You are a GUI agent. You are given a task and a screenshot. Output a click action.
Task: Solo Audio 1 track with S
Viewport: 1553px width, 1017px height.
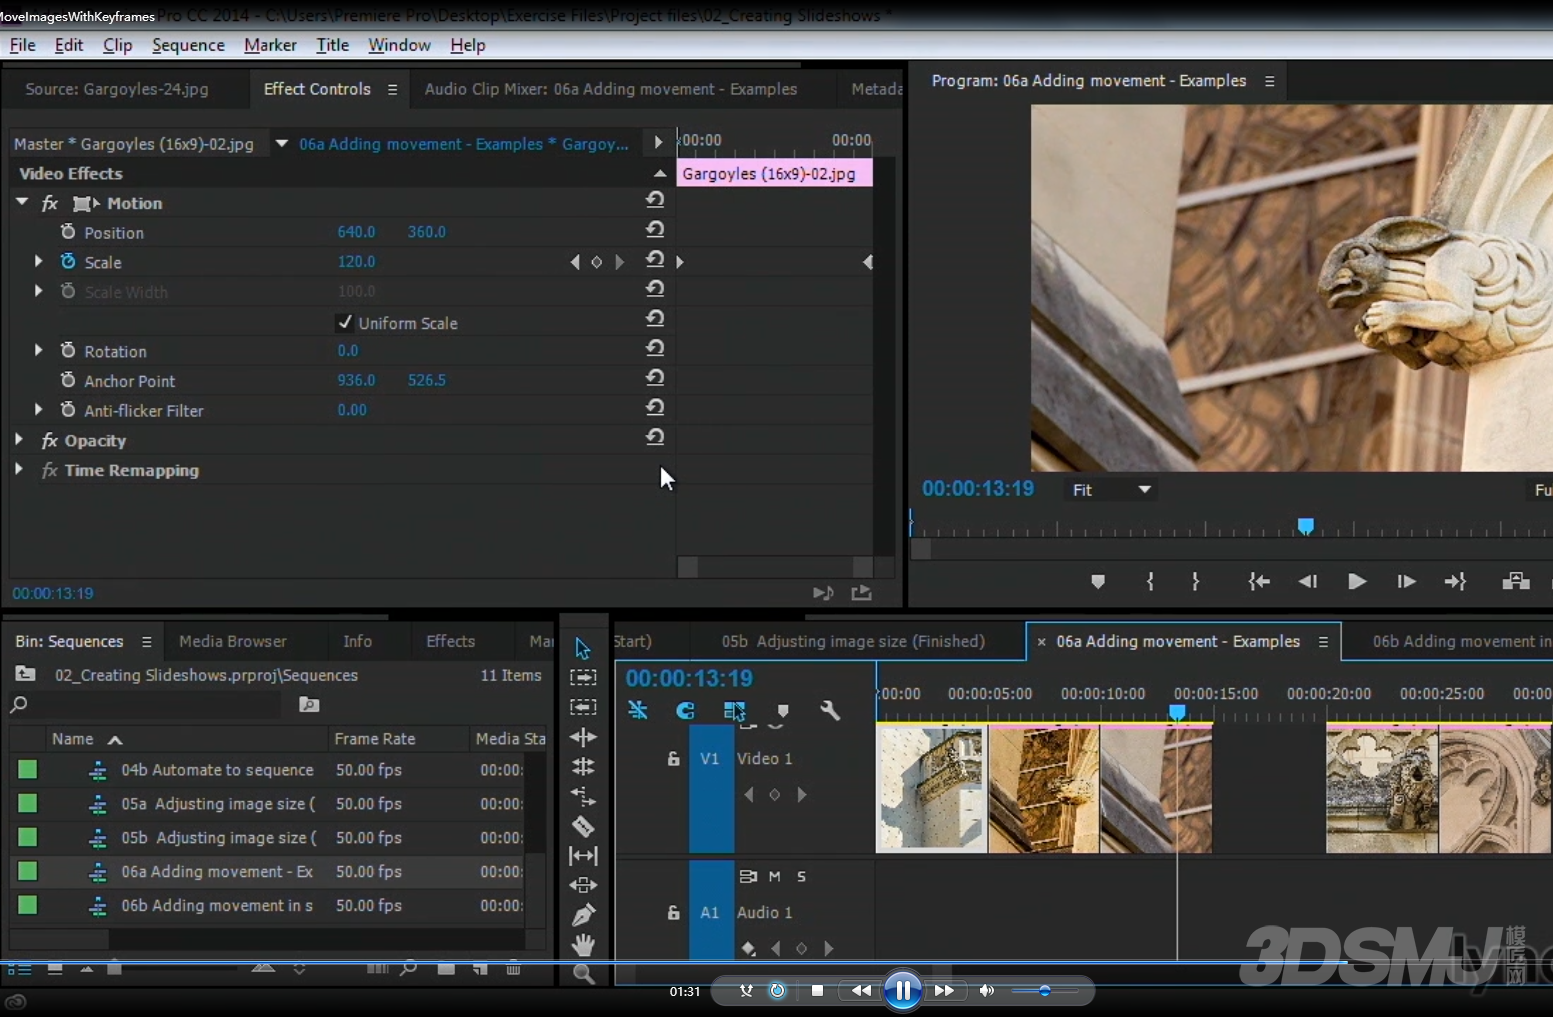click(801, 876)
